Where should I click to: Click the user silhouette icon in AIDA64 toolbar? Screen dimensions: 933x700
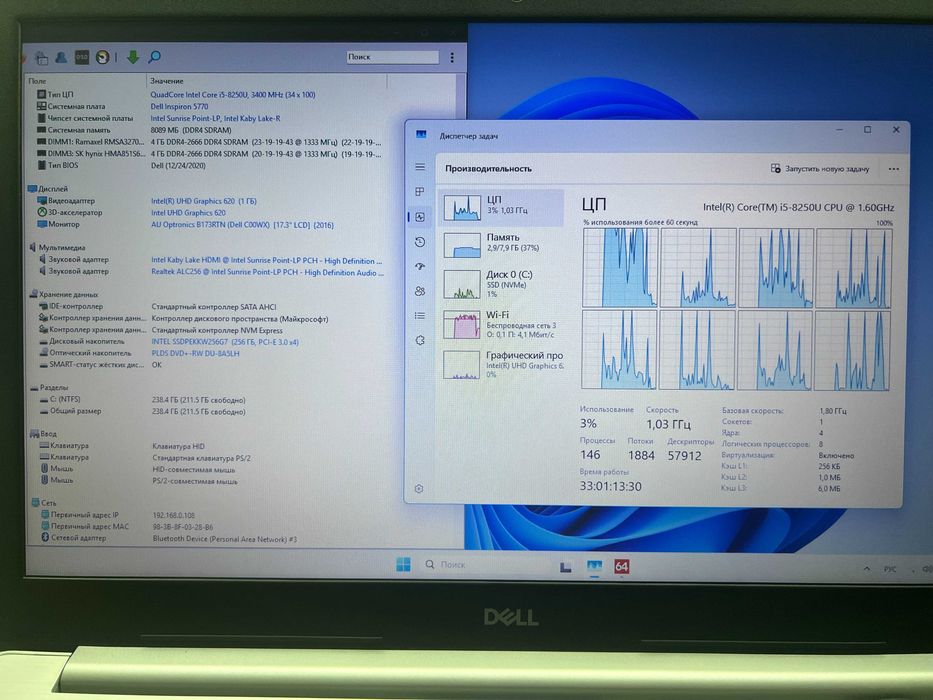(61, 57)
